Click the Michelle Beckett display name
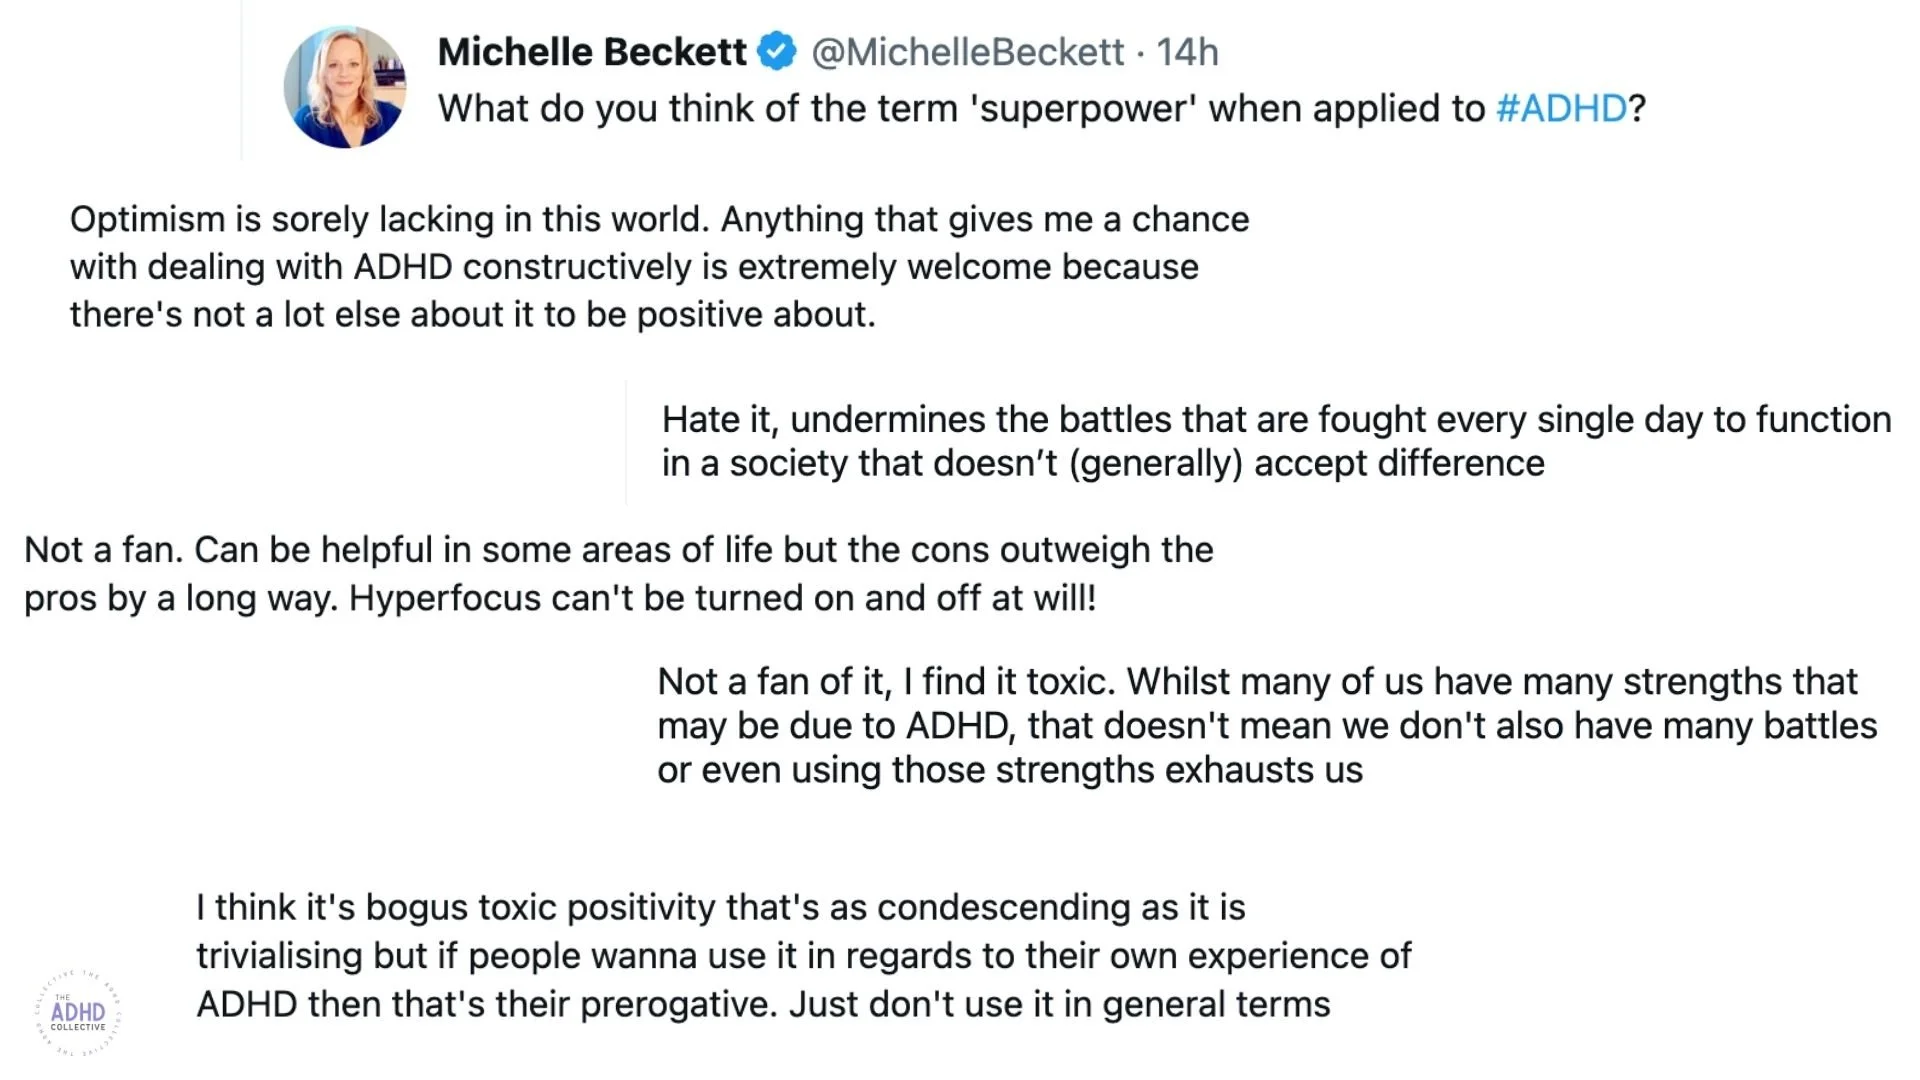Screen dimensions: 1920x1080 (592, 52)
